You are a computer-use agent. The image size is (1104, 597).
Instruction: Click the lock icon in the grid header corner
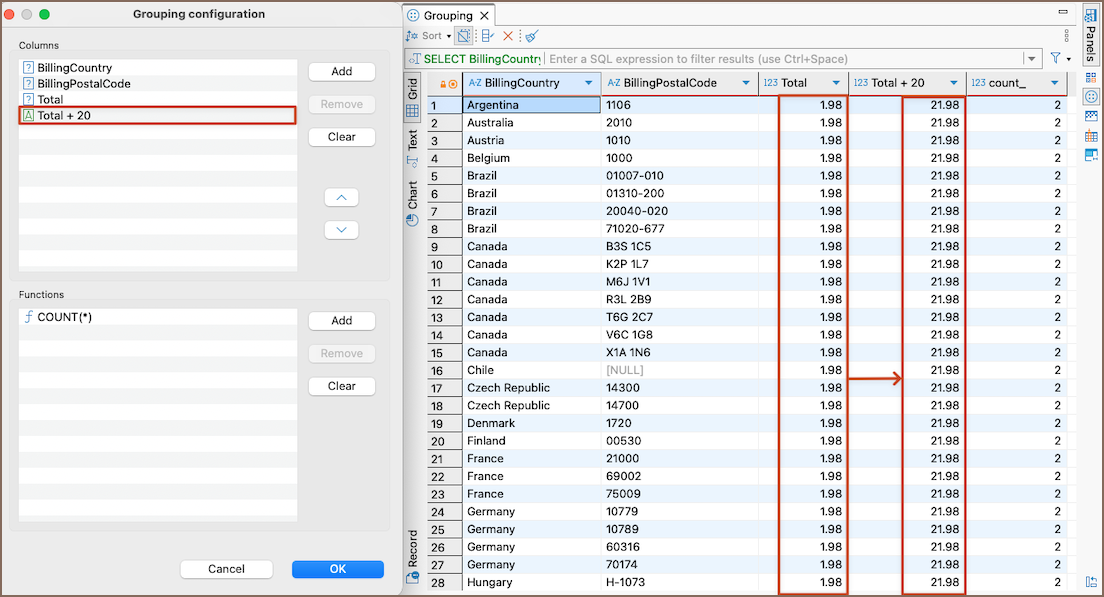coord(443,84)
